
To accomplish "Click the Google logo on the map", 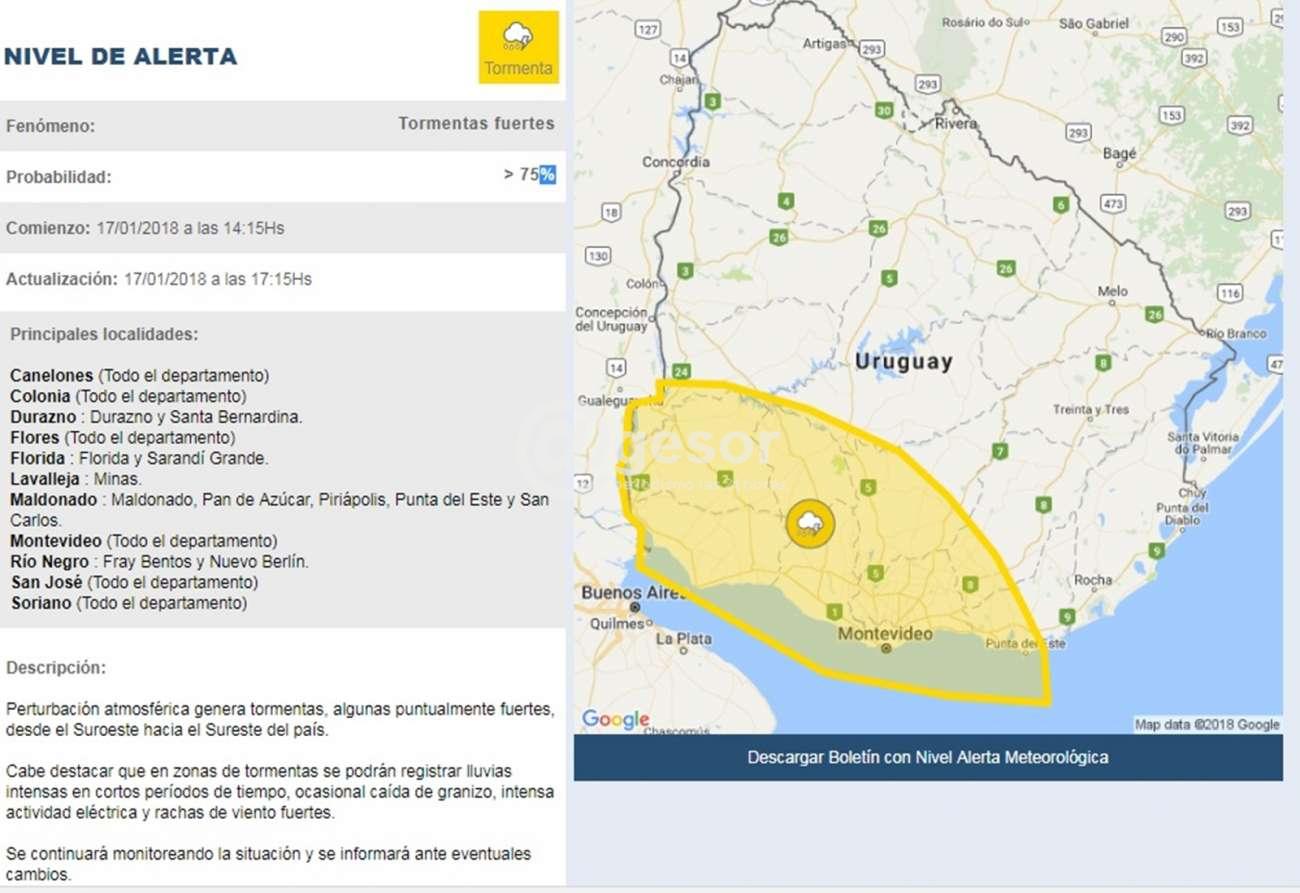I will [x=615, y=719].
